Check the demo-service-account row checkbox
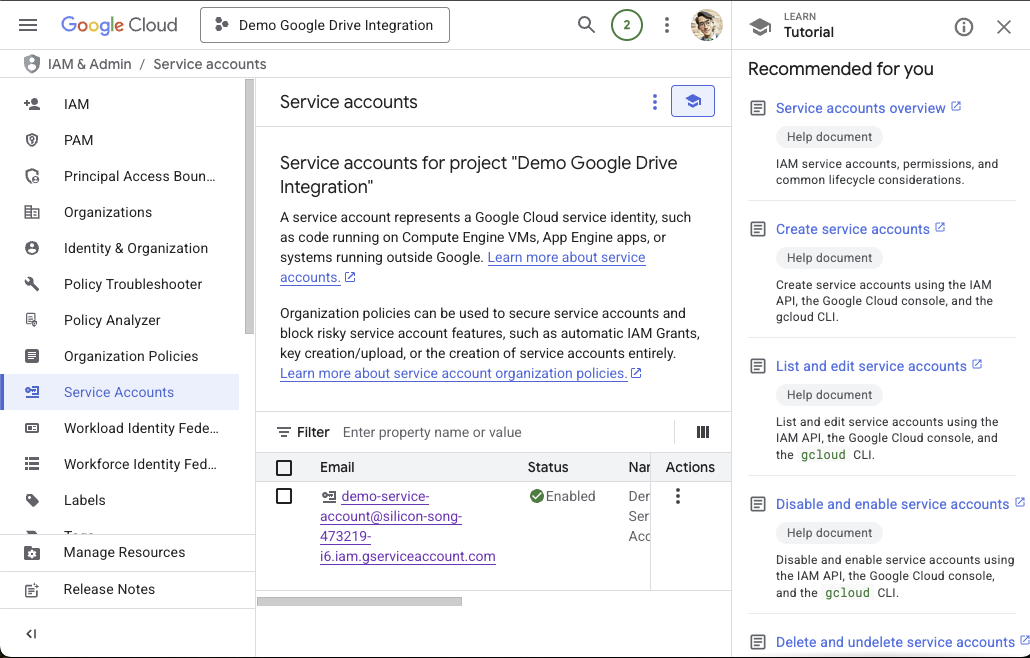The image size is (1030, 658). coord(284,496)
